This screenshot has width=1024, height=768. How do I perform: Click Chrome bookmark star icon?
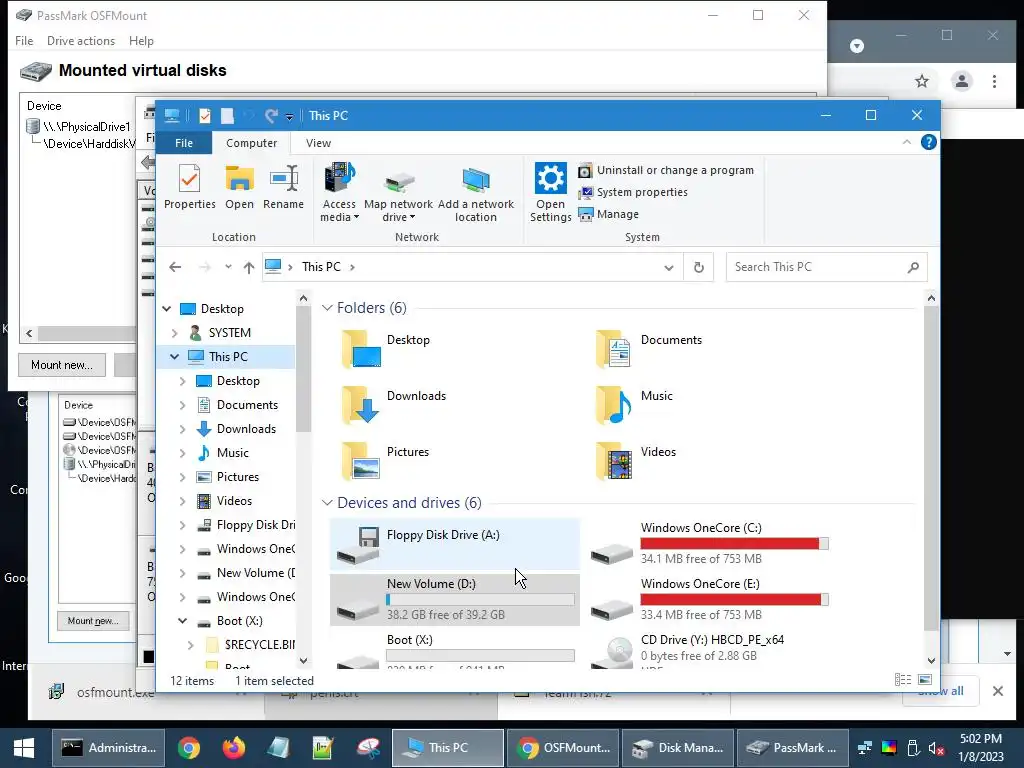tap(921, 82)
